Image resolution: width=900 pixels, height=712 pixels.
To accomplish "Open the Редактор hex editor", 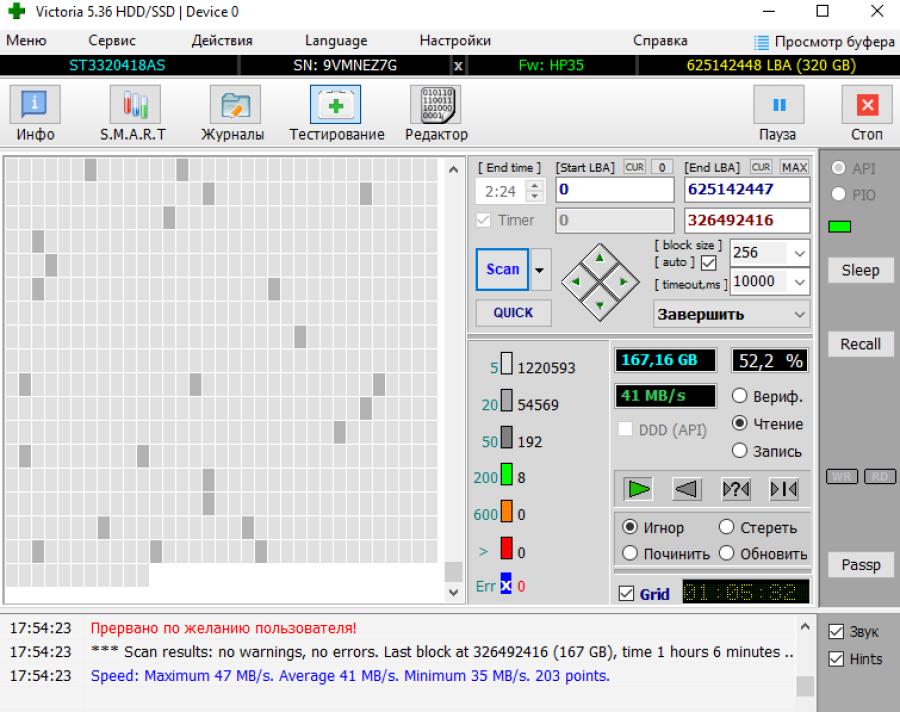I will point(436,113).
